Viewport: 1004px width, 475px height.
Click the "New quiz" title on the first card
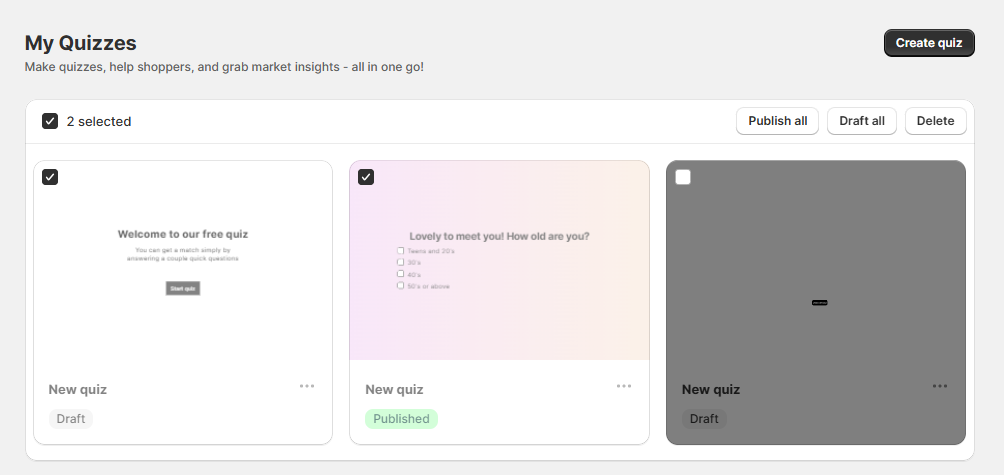[78, 390]
